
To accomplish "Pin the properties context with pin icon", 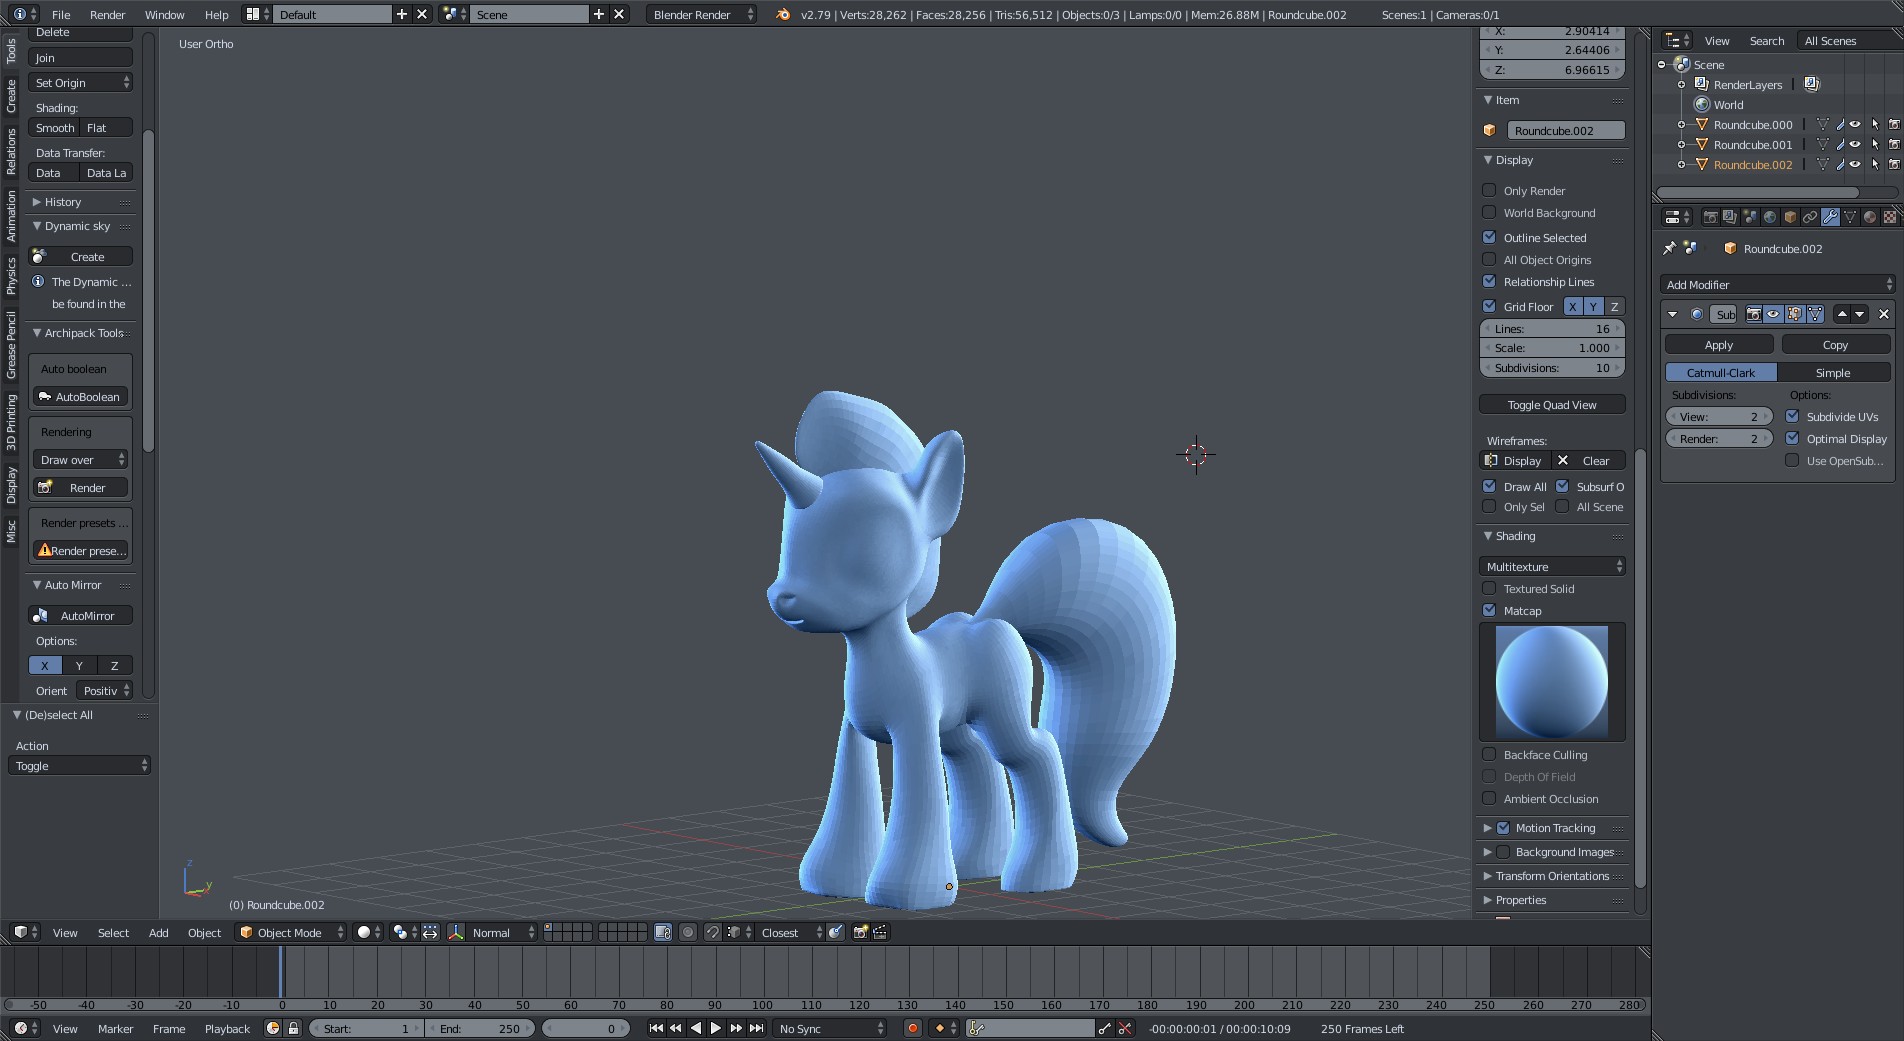I will click(1669, 248).
